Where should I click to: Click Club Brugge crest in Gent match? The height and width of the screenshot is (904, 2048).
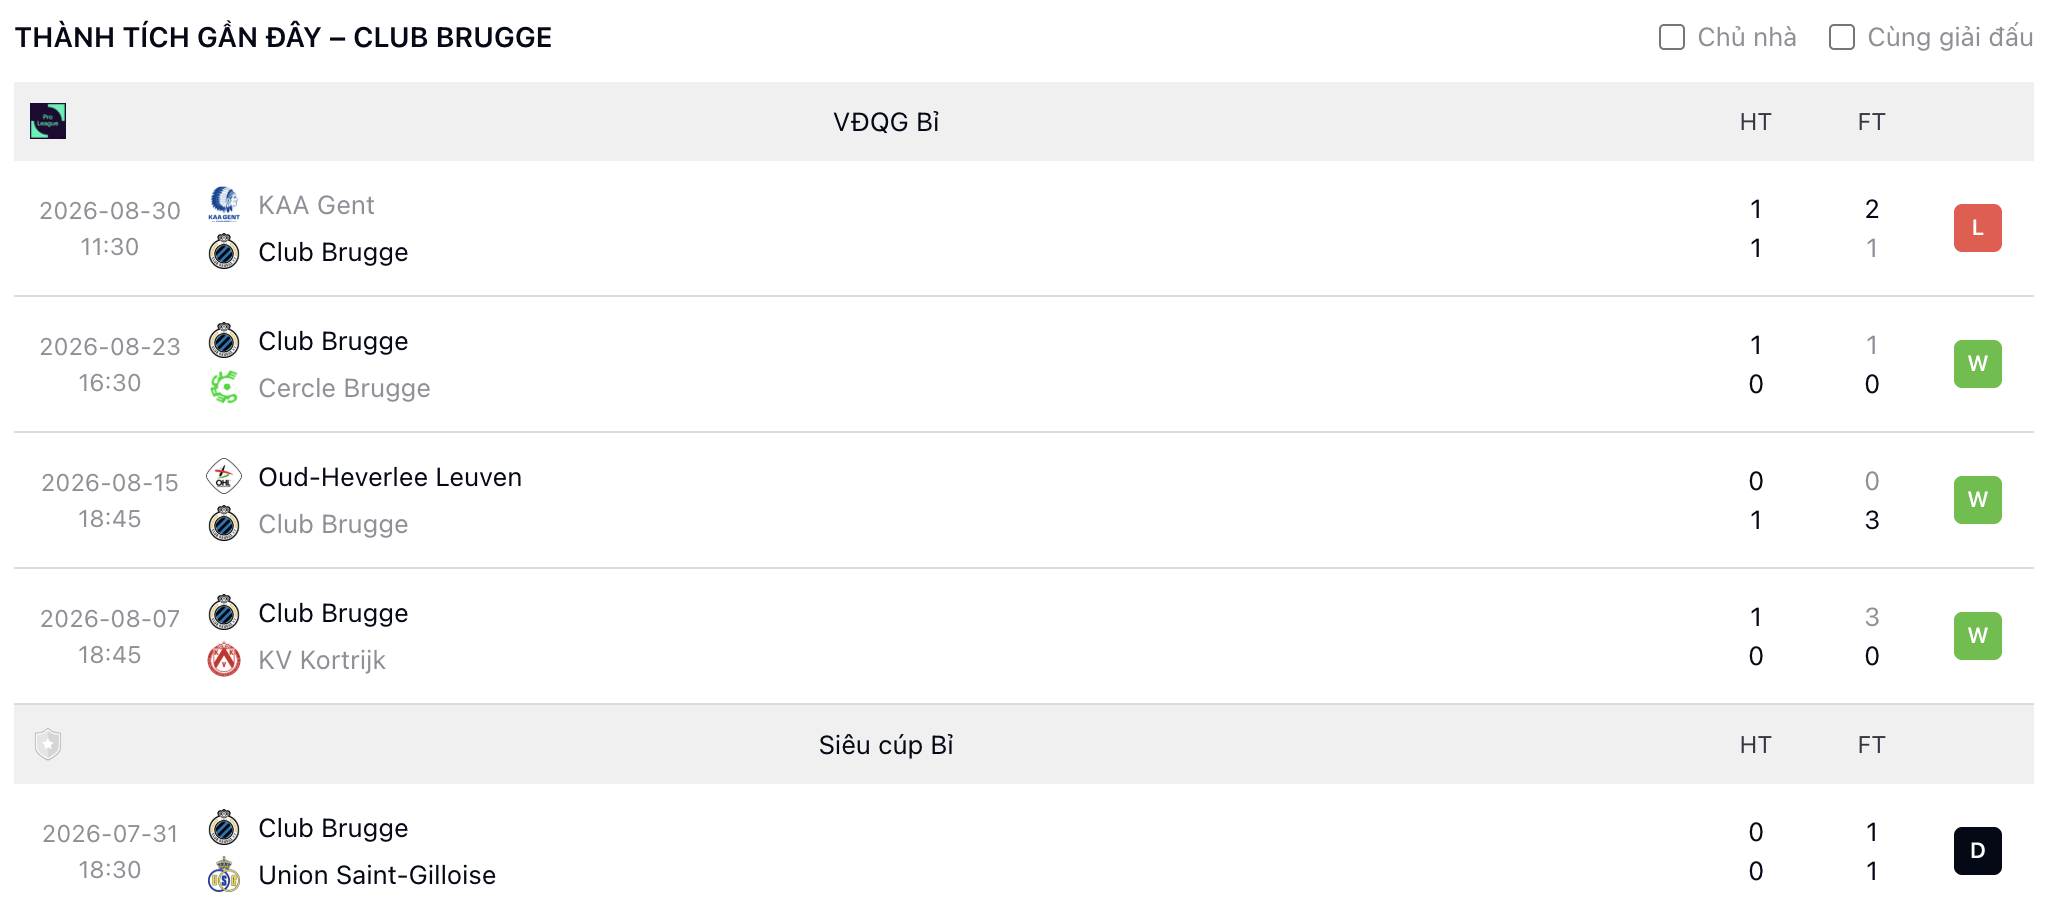point(224,251)
